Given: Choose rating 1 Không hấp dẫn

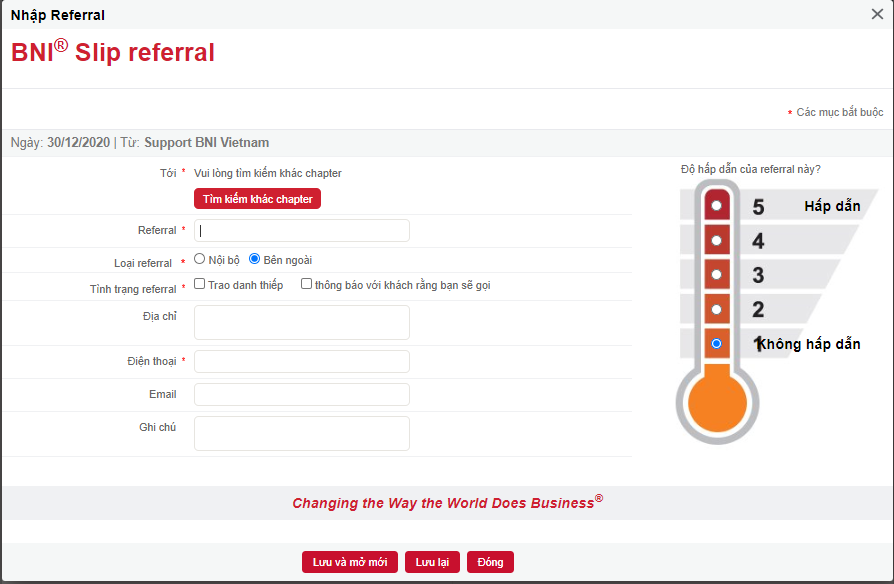Looking at the screenshot, I should [717, 344].
